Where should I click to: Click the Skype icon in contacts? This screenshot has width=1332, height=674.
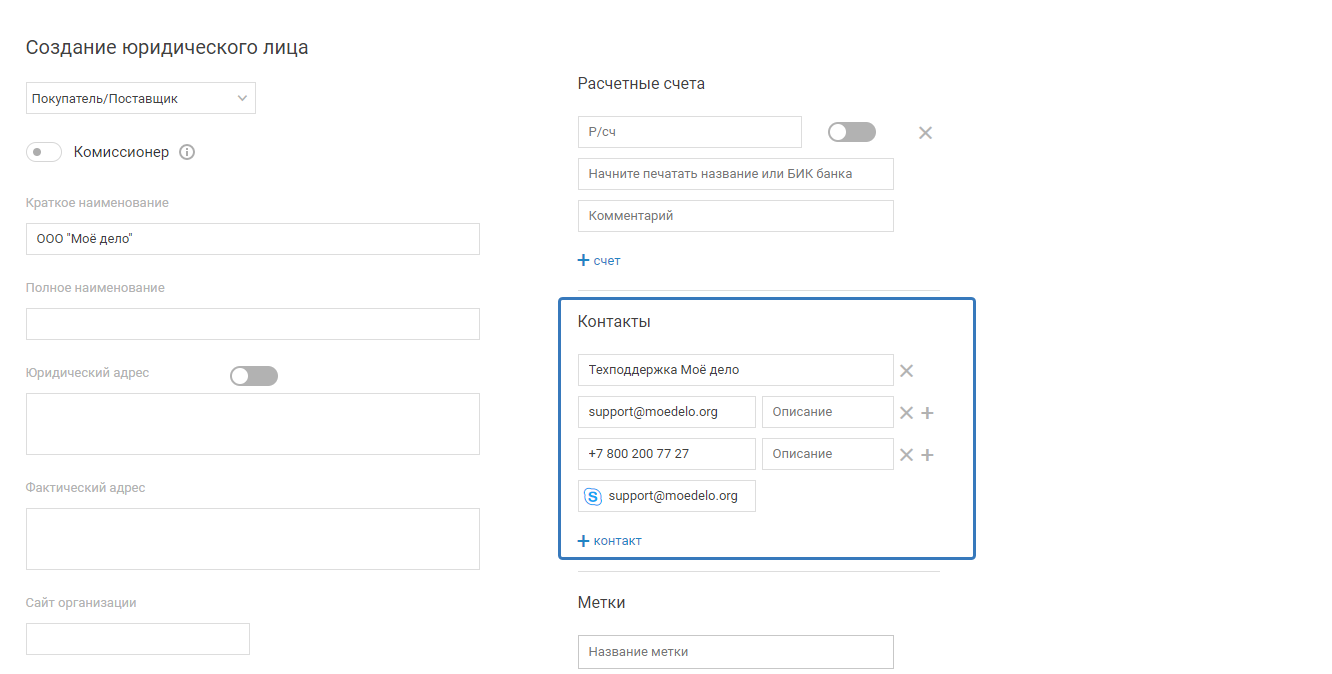(x=592, y=496)
